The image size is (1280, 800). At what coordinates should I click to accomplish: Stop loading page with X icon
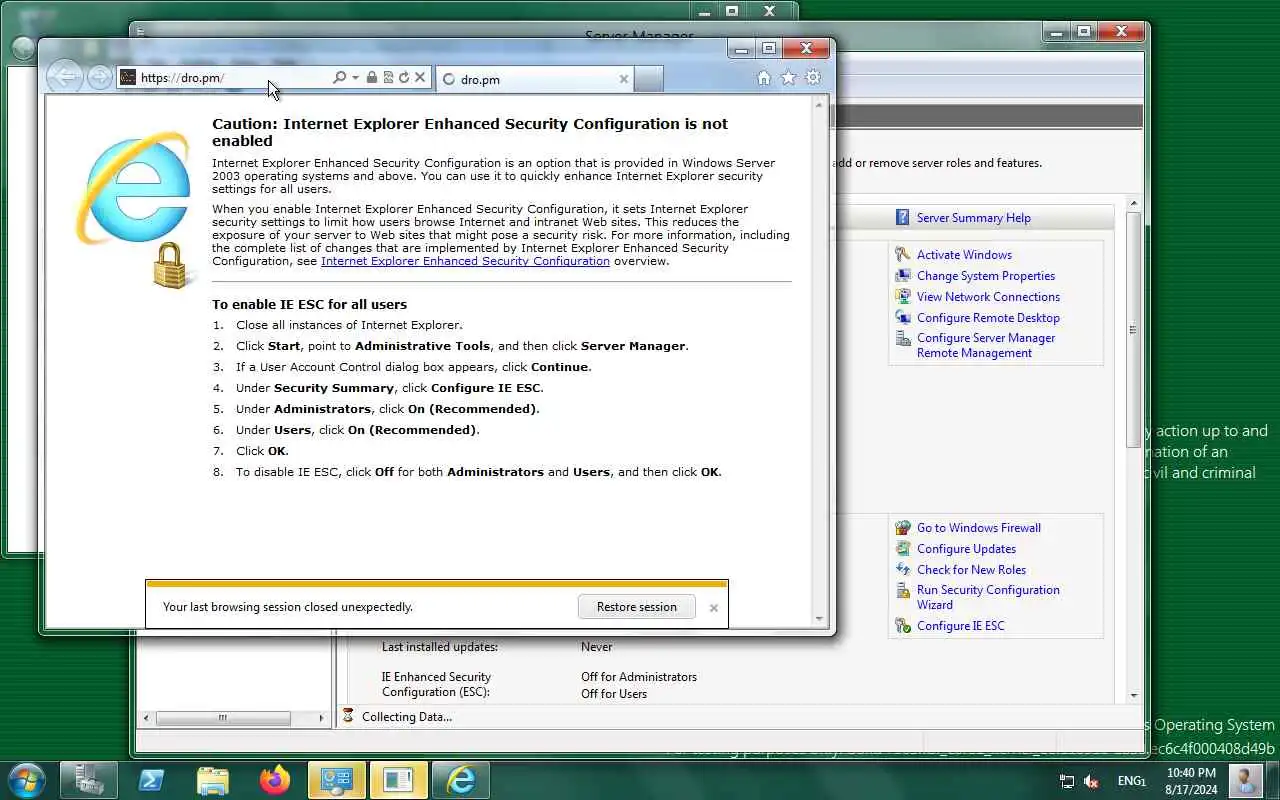(x=420, y=77)
